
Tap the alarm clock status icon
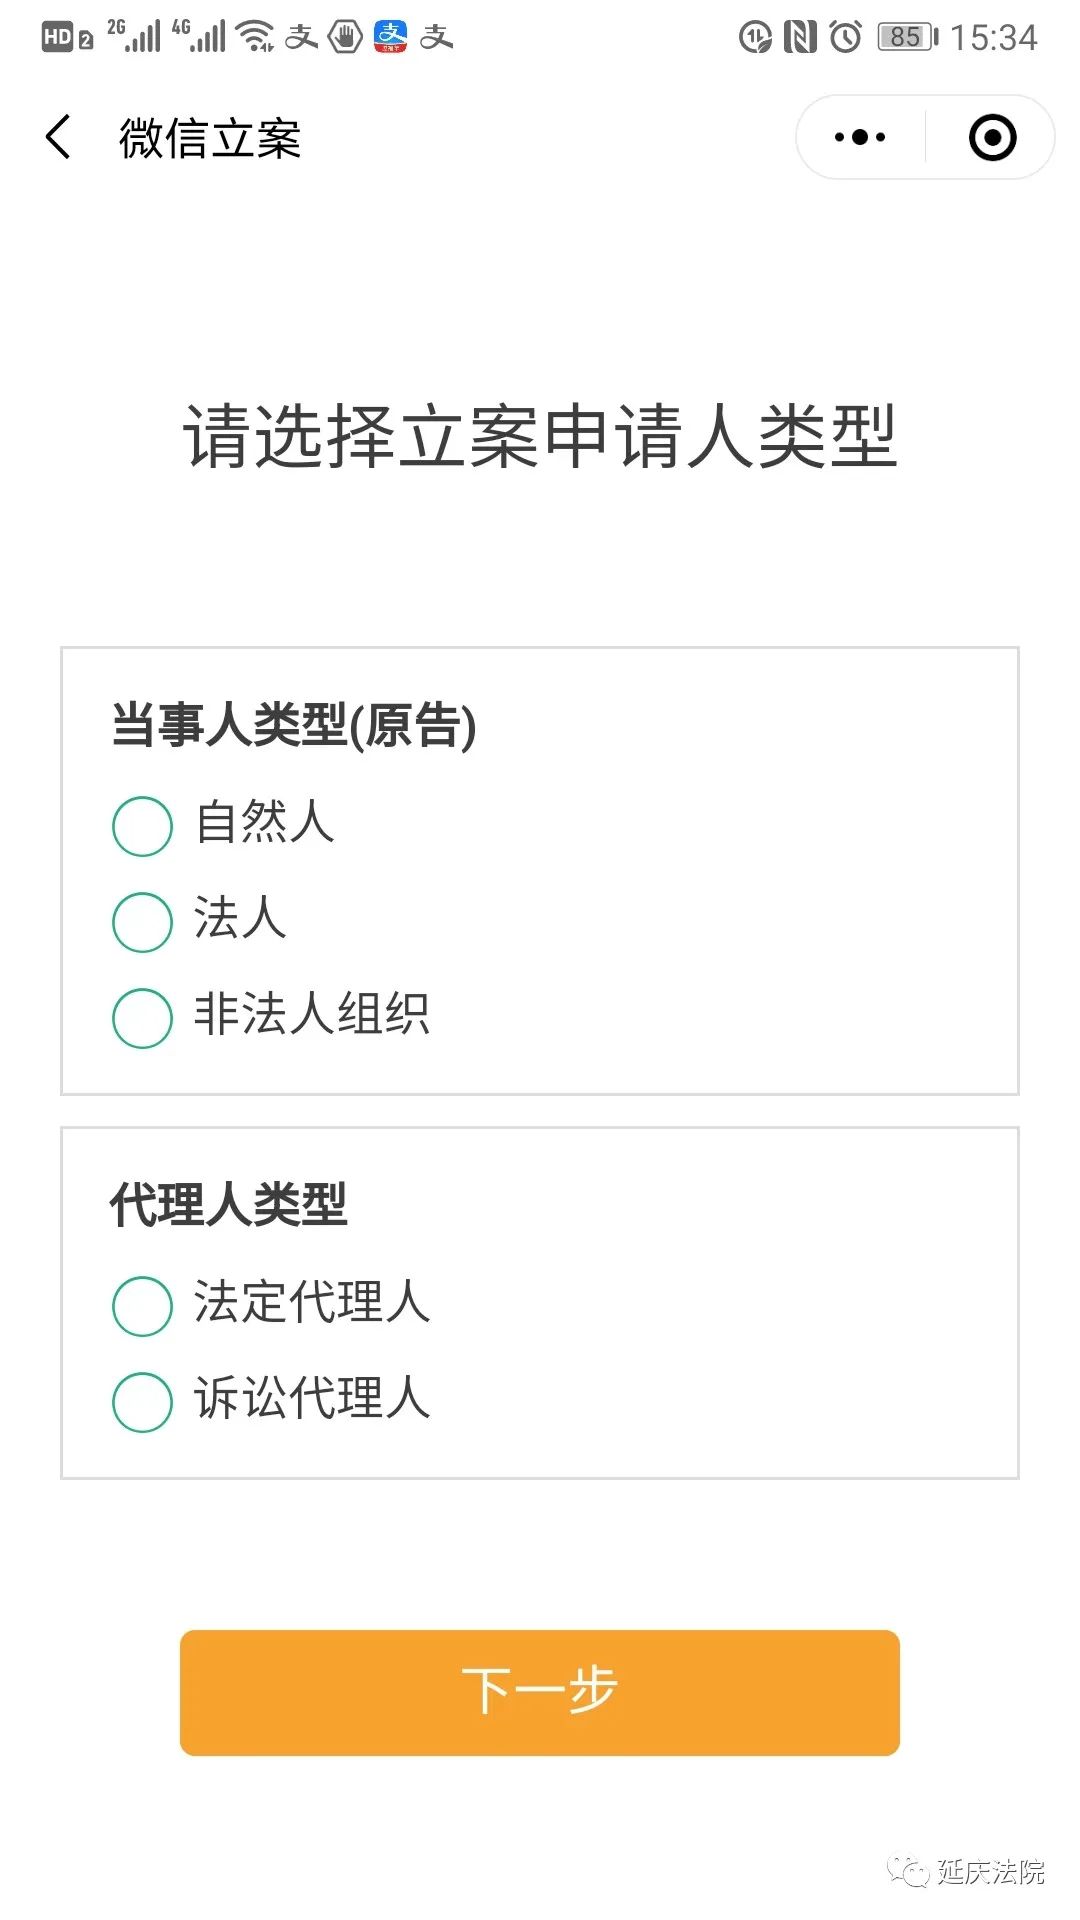(845, 37)
